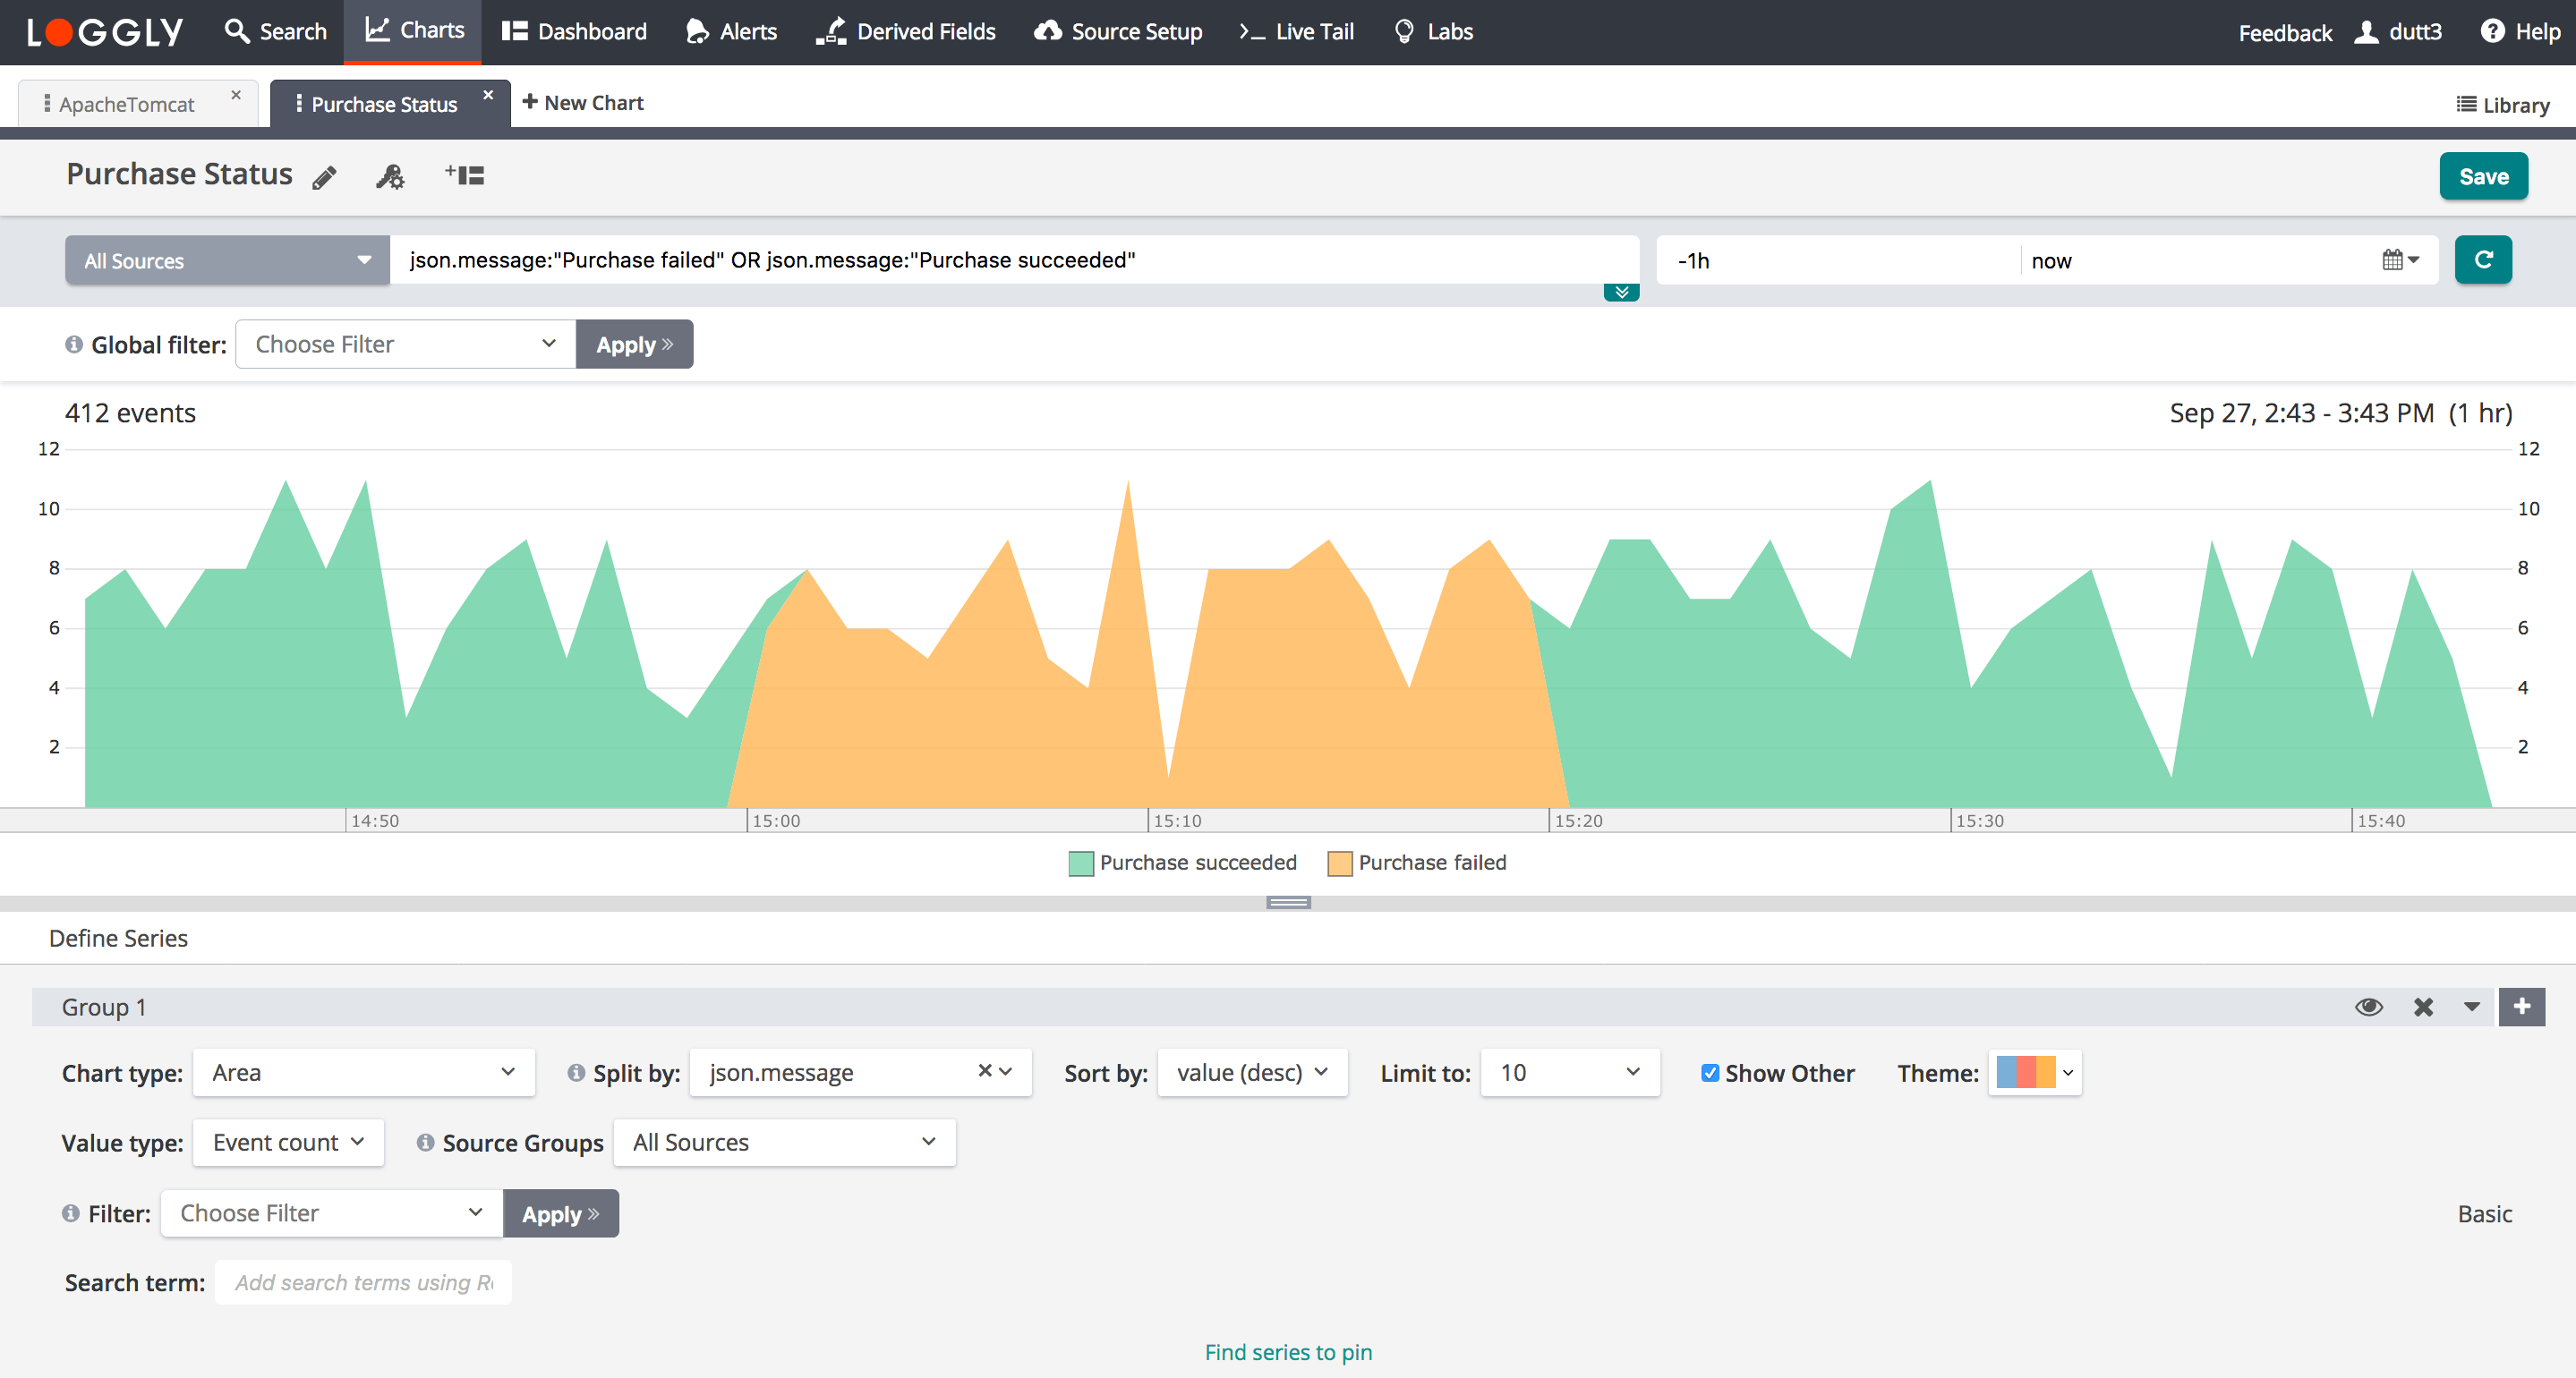Open the Theme color swatch picker
Screen dimensions: 2576x1378
coord(2035,1073)
